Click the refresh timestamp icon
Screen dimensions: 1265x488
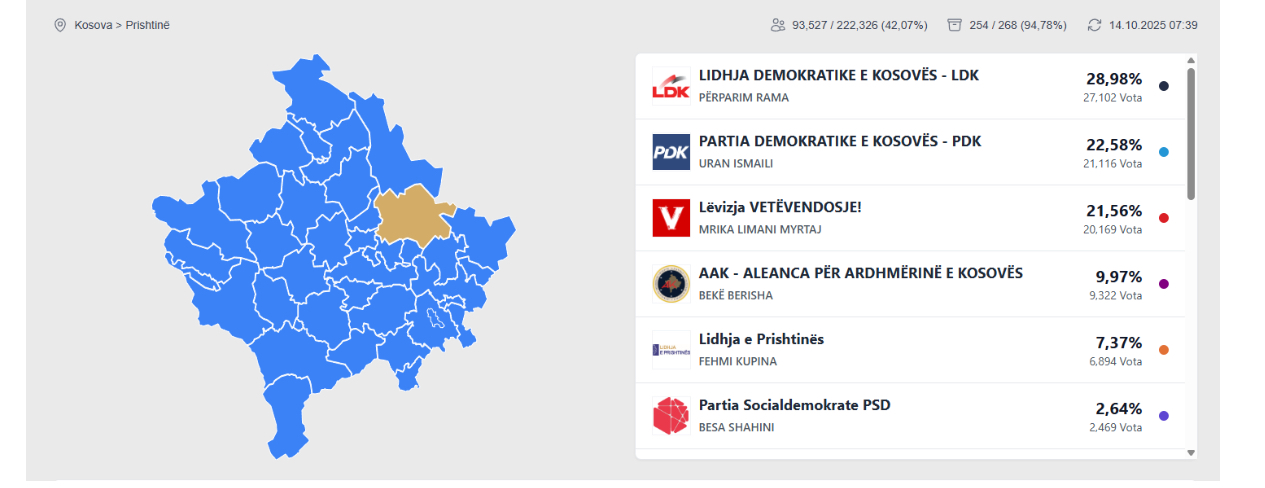click(x=1094, y=25)
